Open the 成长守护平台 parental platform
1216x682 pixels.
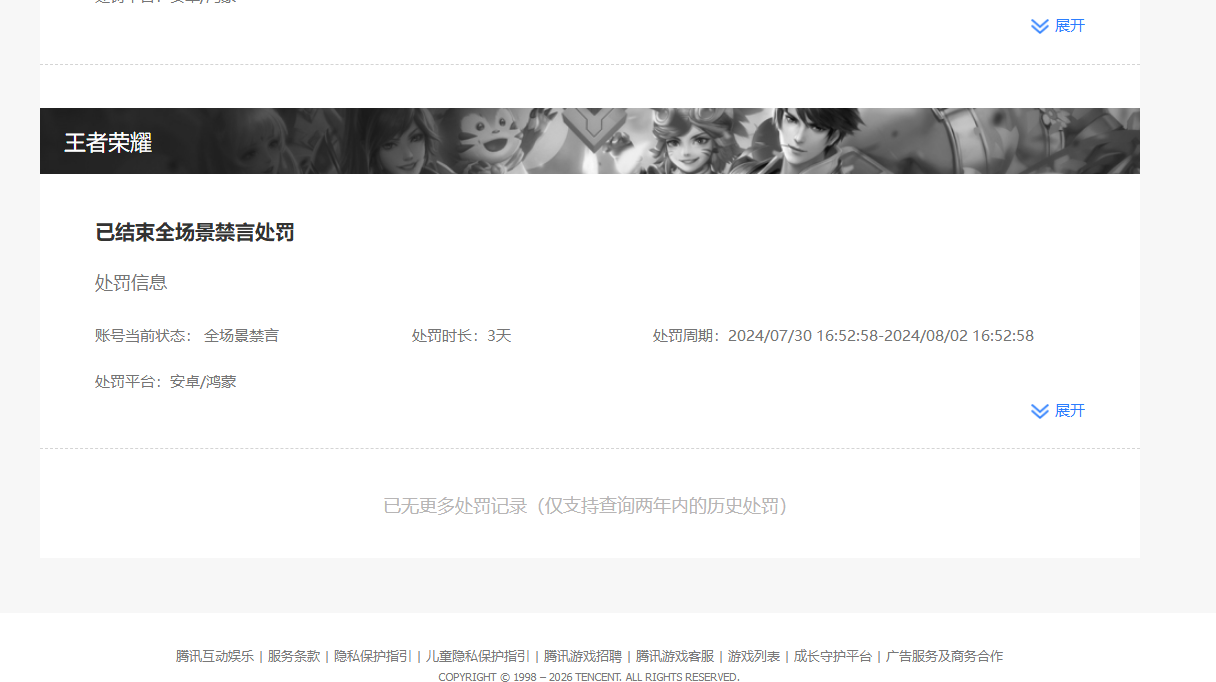pyautogui.click(x=831, y=656)
